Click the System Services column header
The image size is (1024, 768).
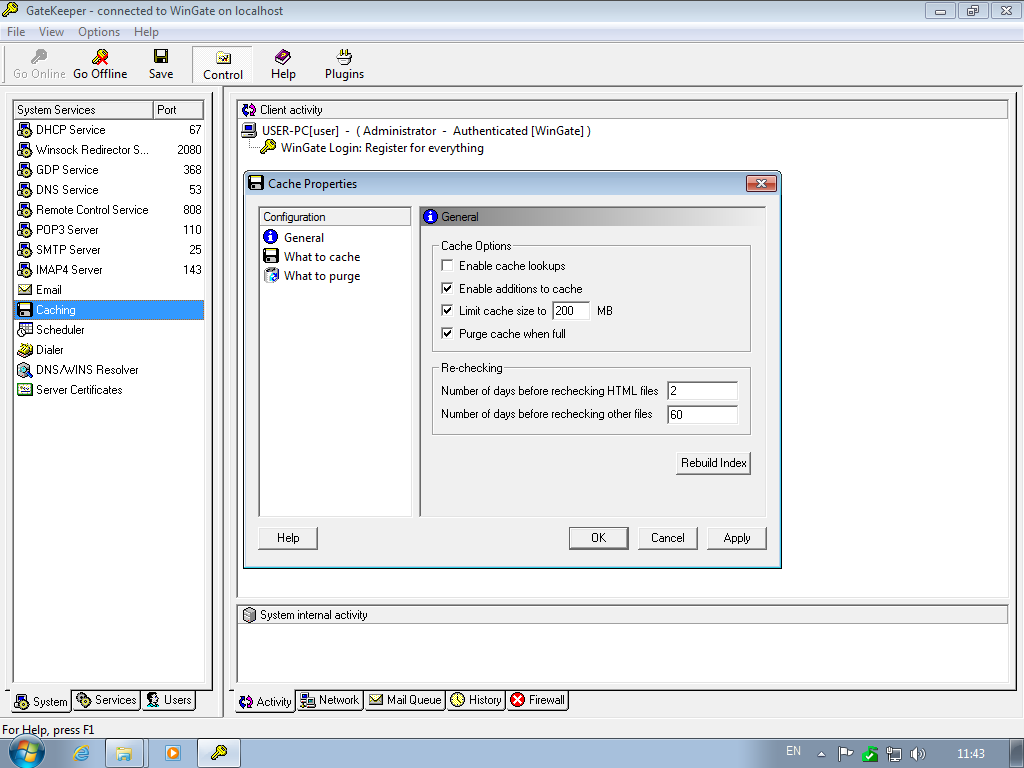click(x=84, y=110)
